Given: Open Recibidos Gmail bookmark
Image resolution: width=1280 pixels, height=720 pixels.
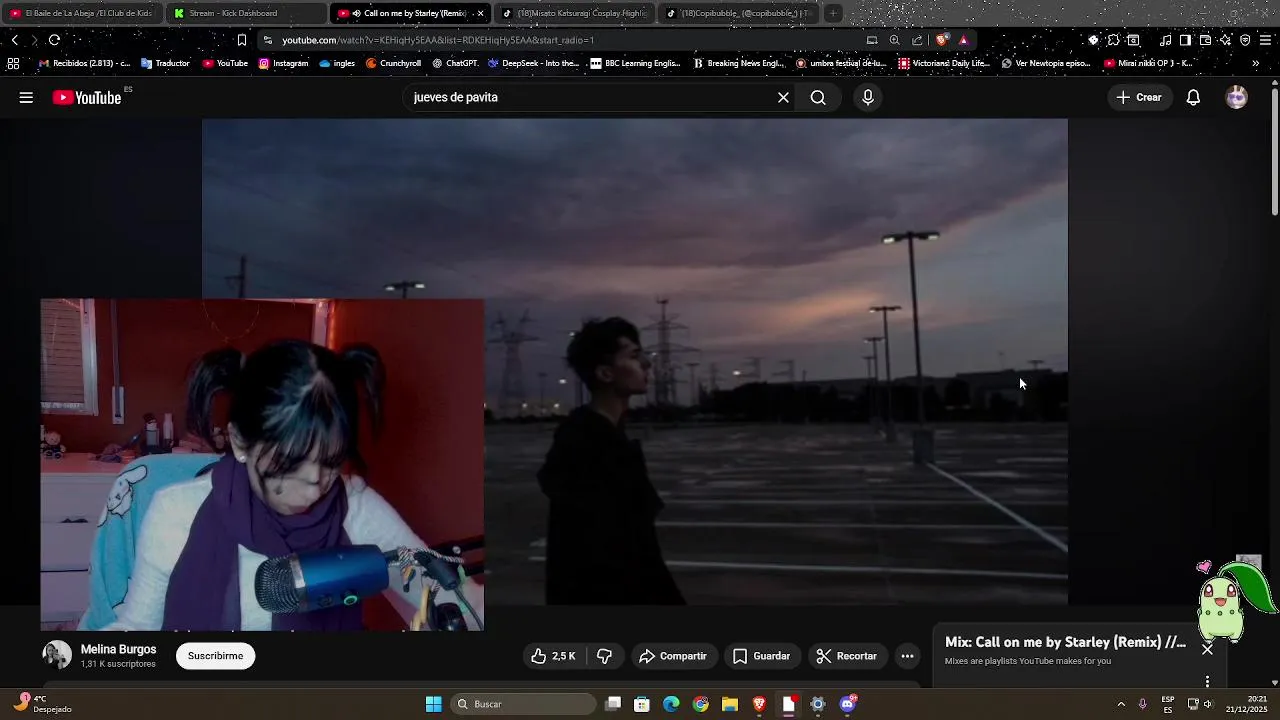Looking at the screenshot, I should click(84, 63).
